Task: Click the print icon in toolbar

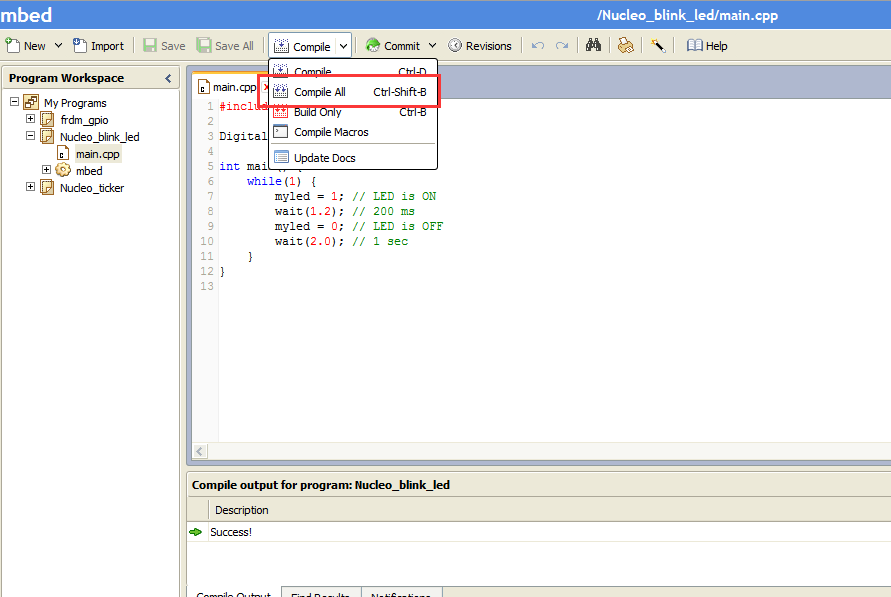Action: point(626,45)
